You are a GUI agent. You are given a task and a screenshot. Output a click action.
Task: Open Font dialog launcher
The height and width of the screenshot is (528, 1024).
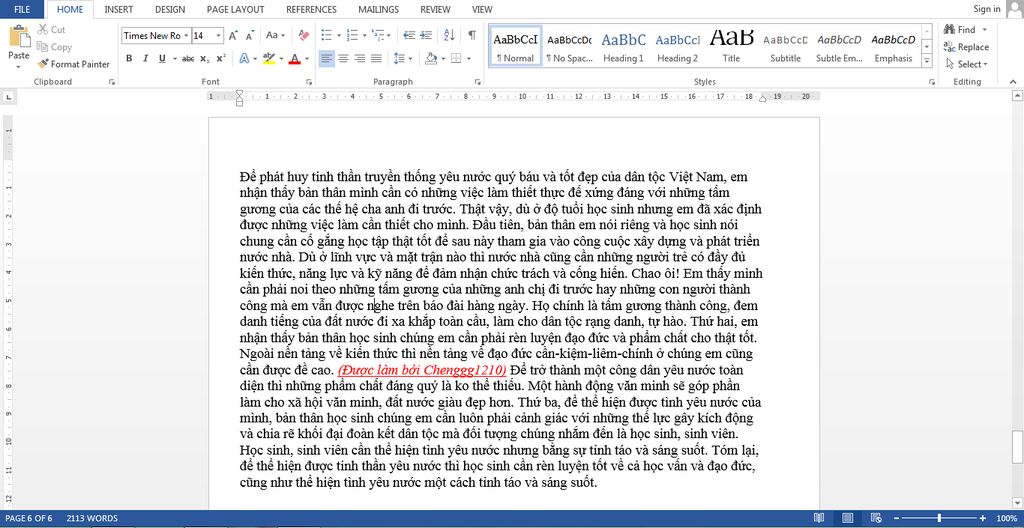(308, 82)
